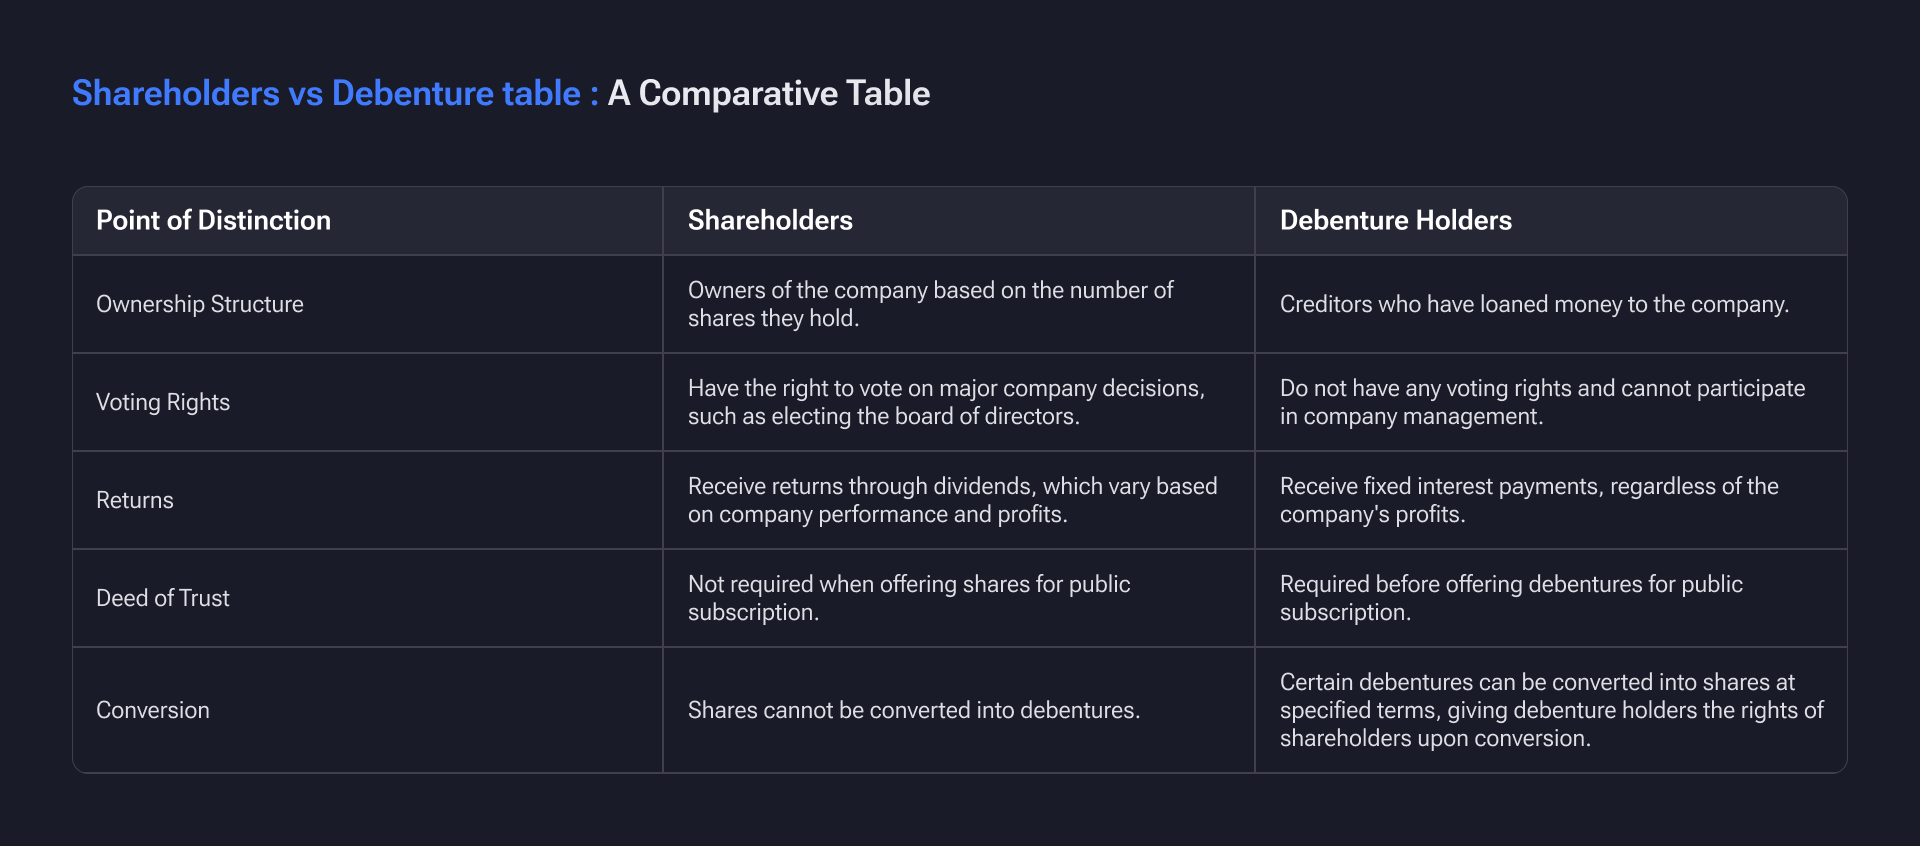
Task: Click the "Receive returns through dividends" cell
Action: (x=952, y=500)
